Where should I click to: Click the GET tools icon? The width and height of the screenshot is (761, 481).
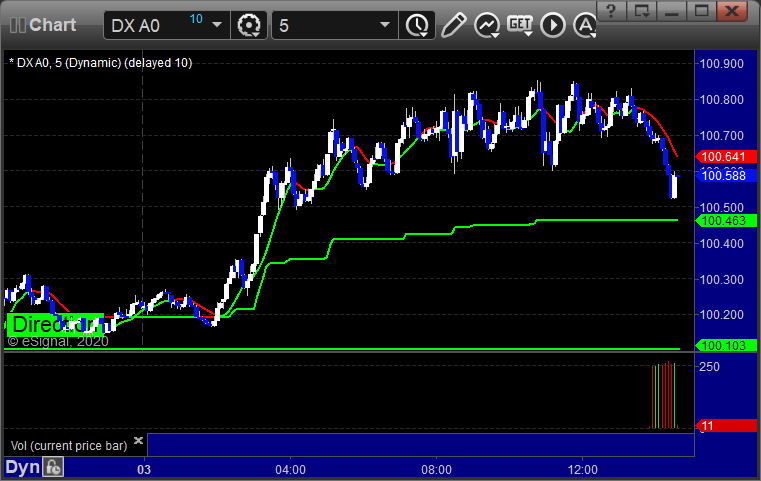click(x=519, y=23)
